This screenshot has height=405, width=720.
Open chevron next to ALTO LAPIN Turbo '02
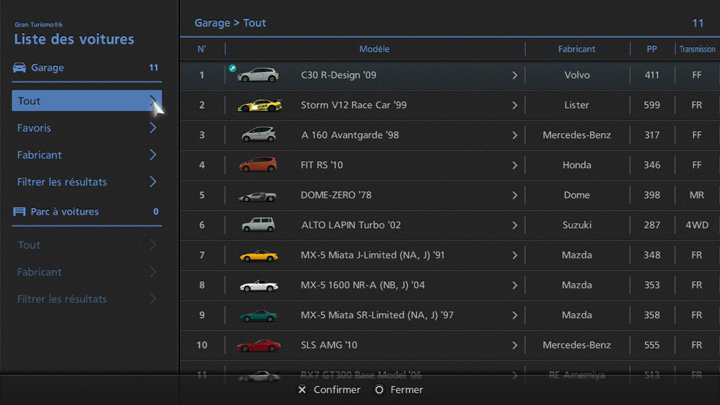(515, 225)
